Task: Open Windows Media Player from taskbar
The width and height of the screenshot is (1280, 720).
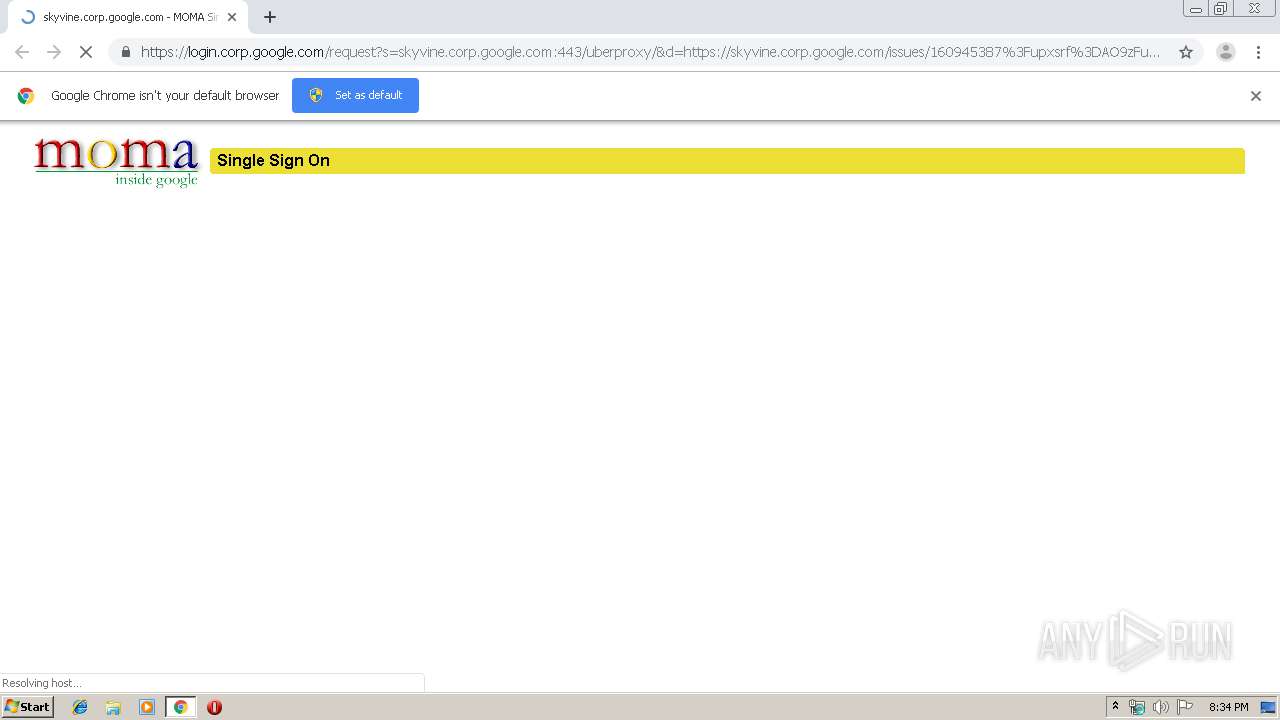Action: [147, 707]
